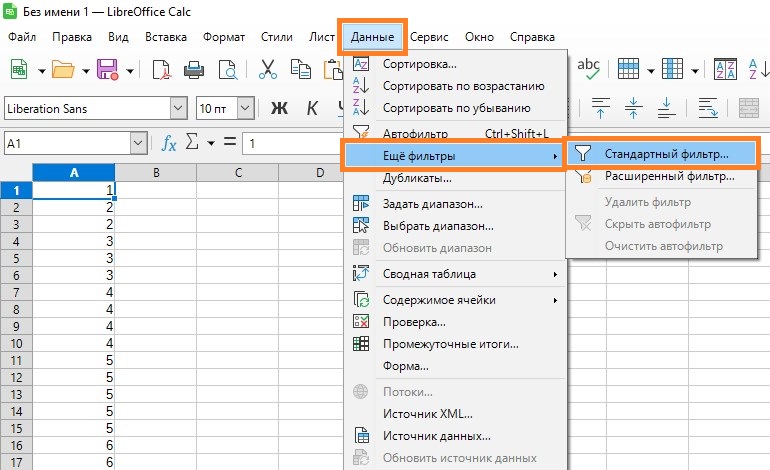
Task: Select Standard Filter in submenu
Action: [x=666, y=154]
